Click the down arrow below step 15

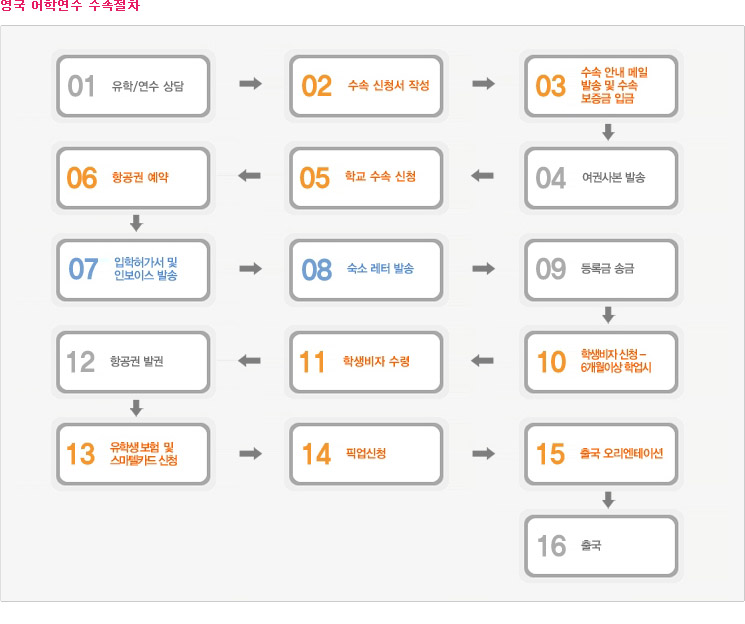click(608, 499)
